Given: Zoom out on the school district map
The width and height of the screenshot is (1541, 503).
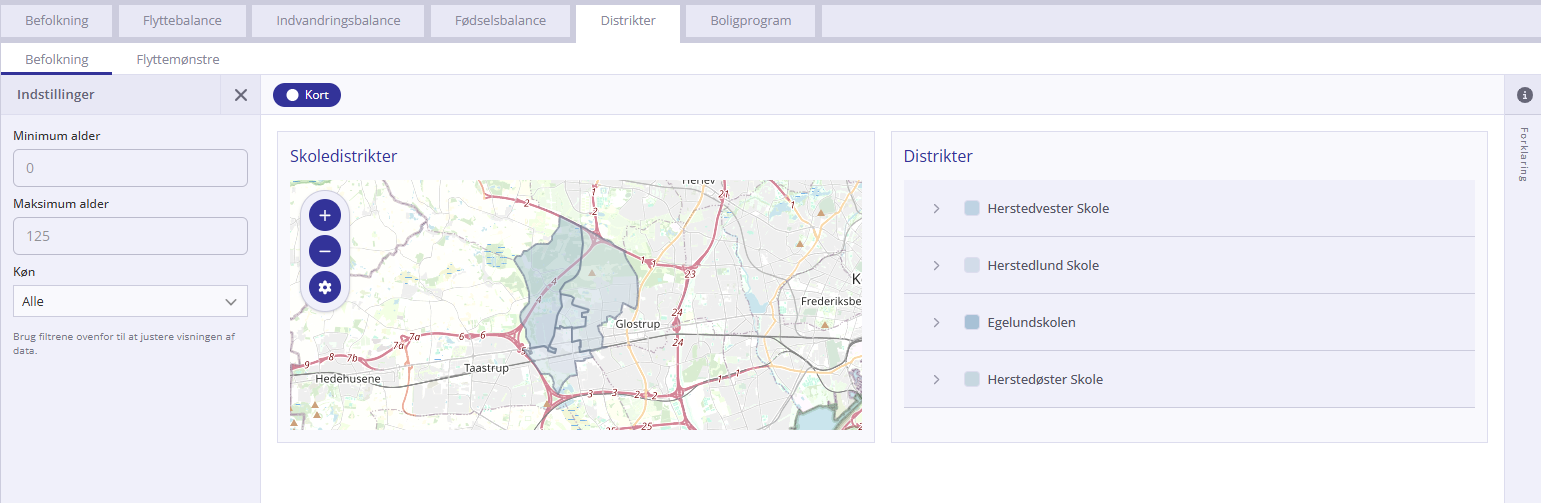Looking at the screenshot, I should (325, 251).
